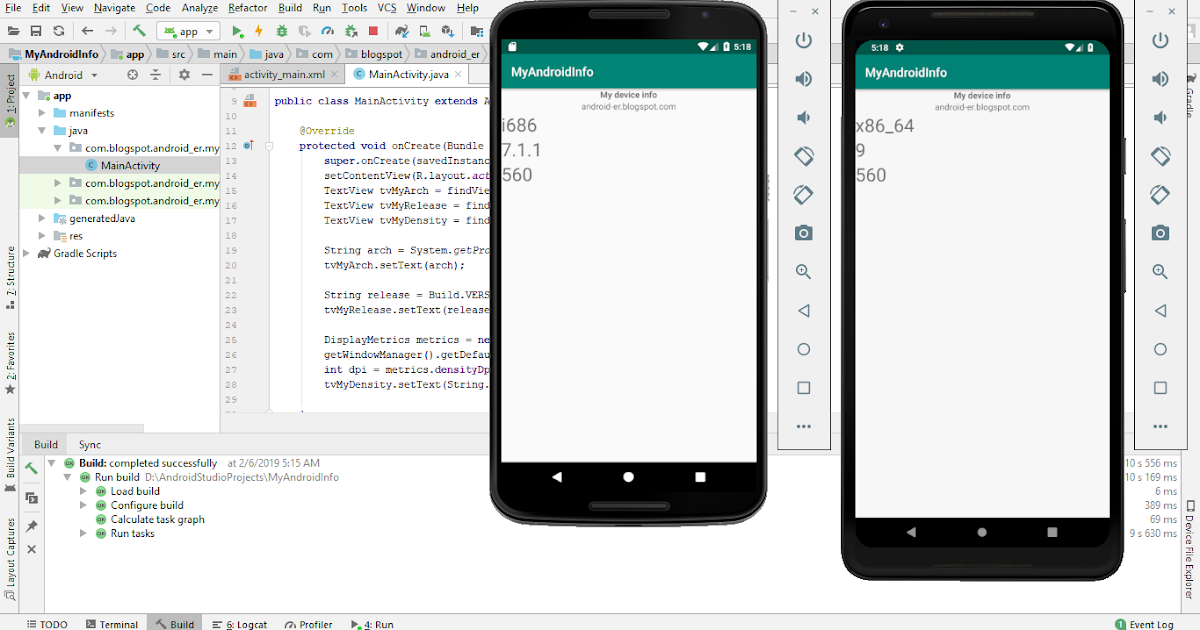
Task: Rotate the emulator counterclockwise
Action: [x=804, y=156]
